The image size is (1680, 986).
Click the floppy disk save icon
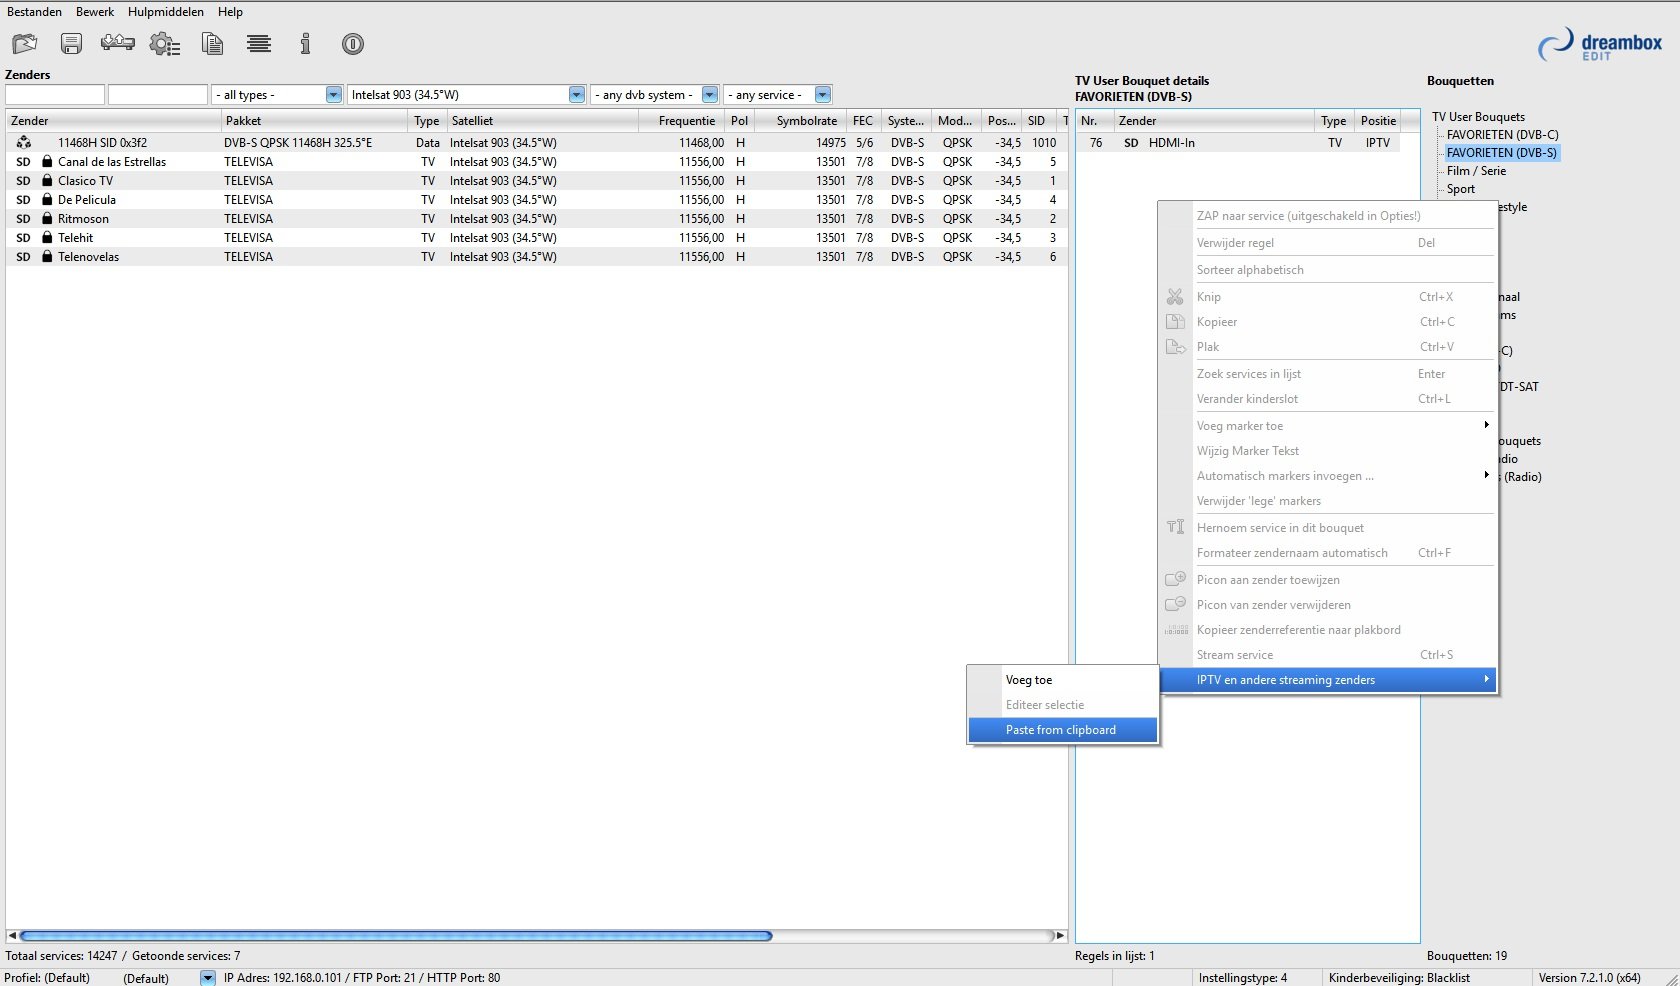pos(71,44)
